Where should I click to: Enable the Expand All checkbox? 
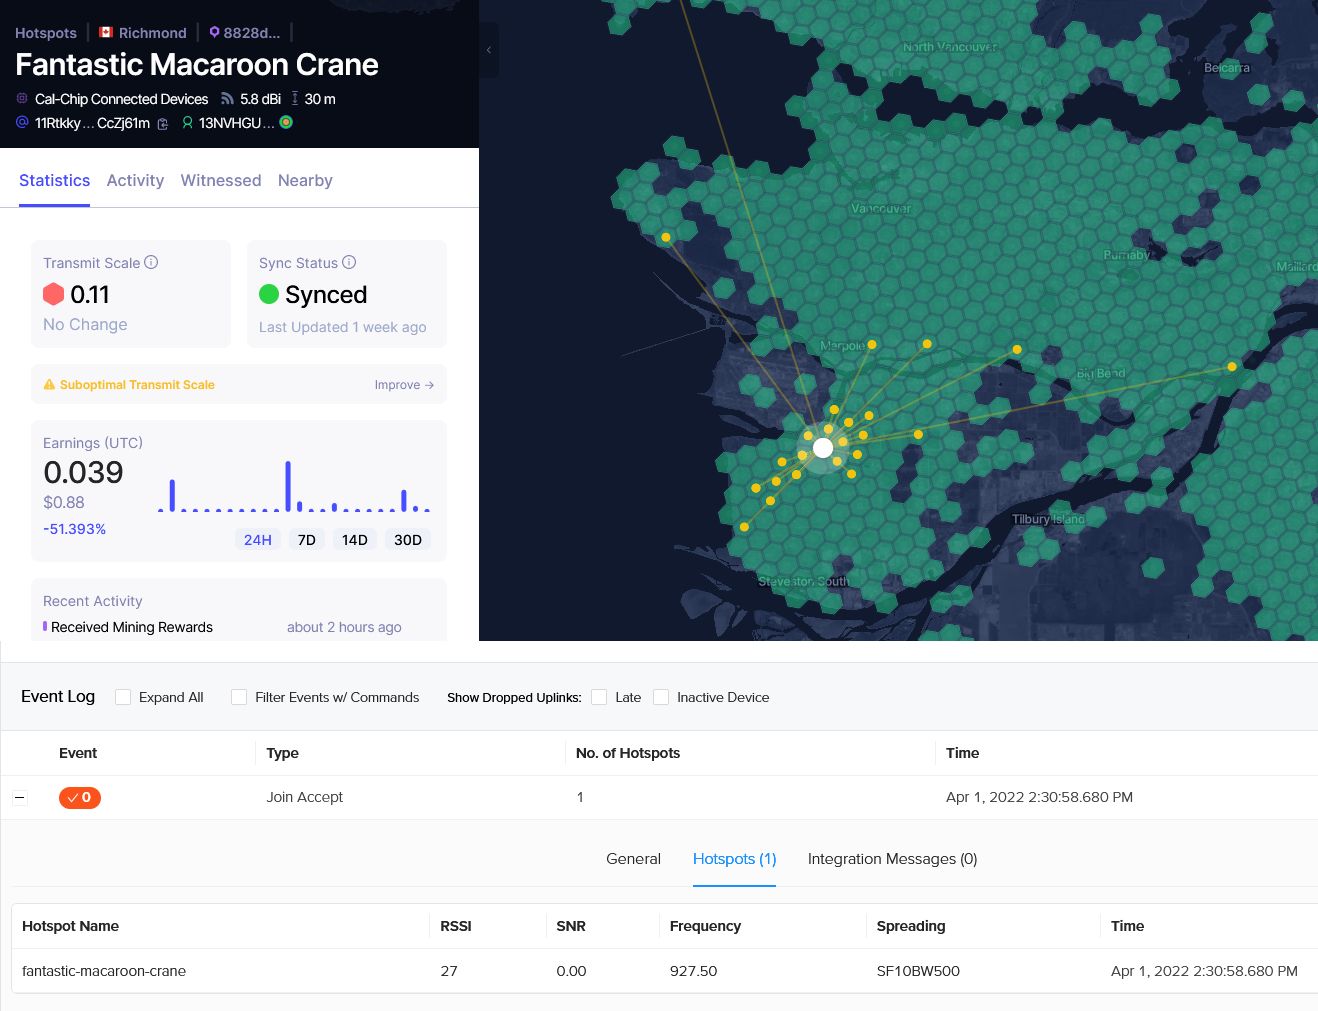pyautogui.click(x=123, y=697)
